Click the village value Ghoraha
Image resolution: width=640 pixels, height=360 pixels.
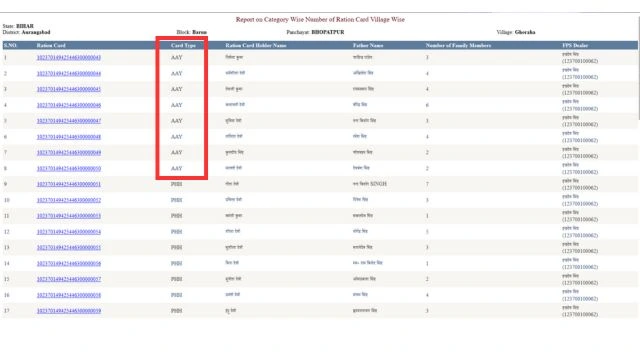tap(525, 32)
